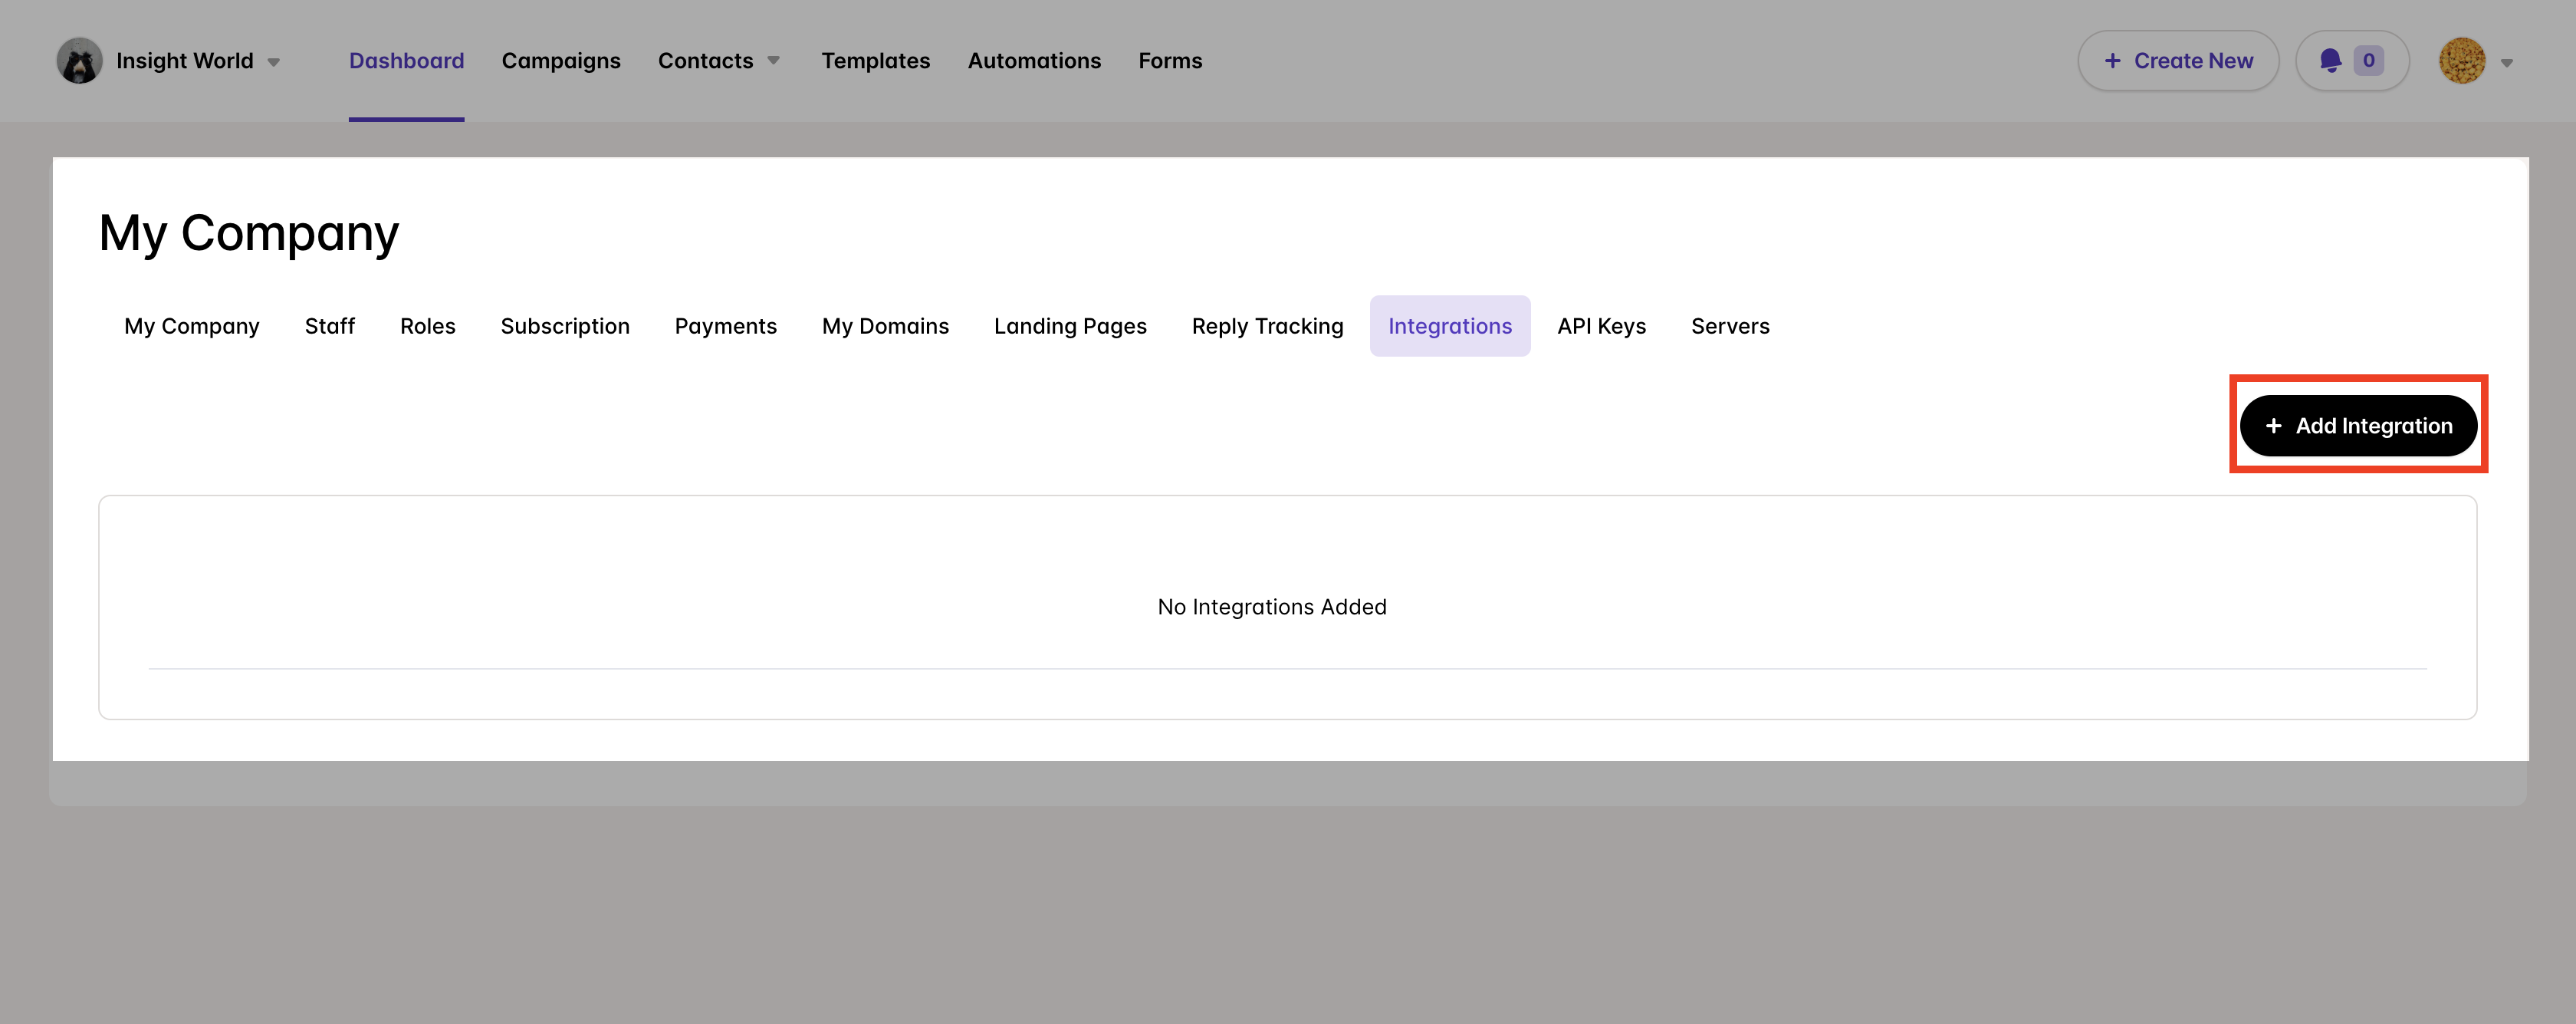Select the My Company tab
Screen dimensions: 2576x1024
[x=192, y=326]
